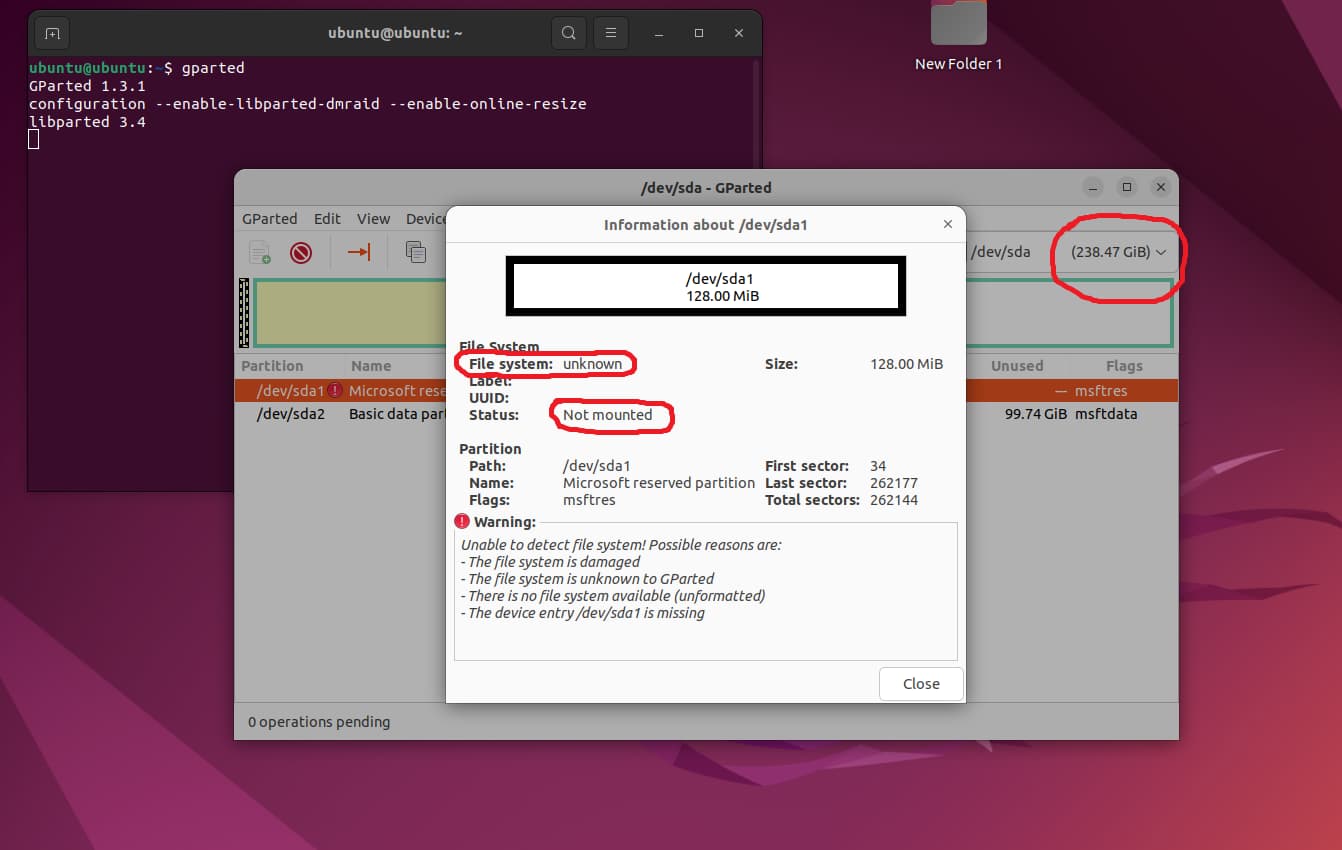Click the Delete partition toolbar icon
The width and height of the screenshot is (1342, 850).
[x=301, y=252]
